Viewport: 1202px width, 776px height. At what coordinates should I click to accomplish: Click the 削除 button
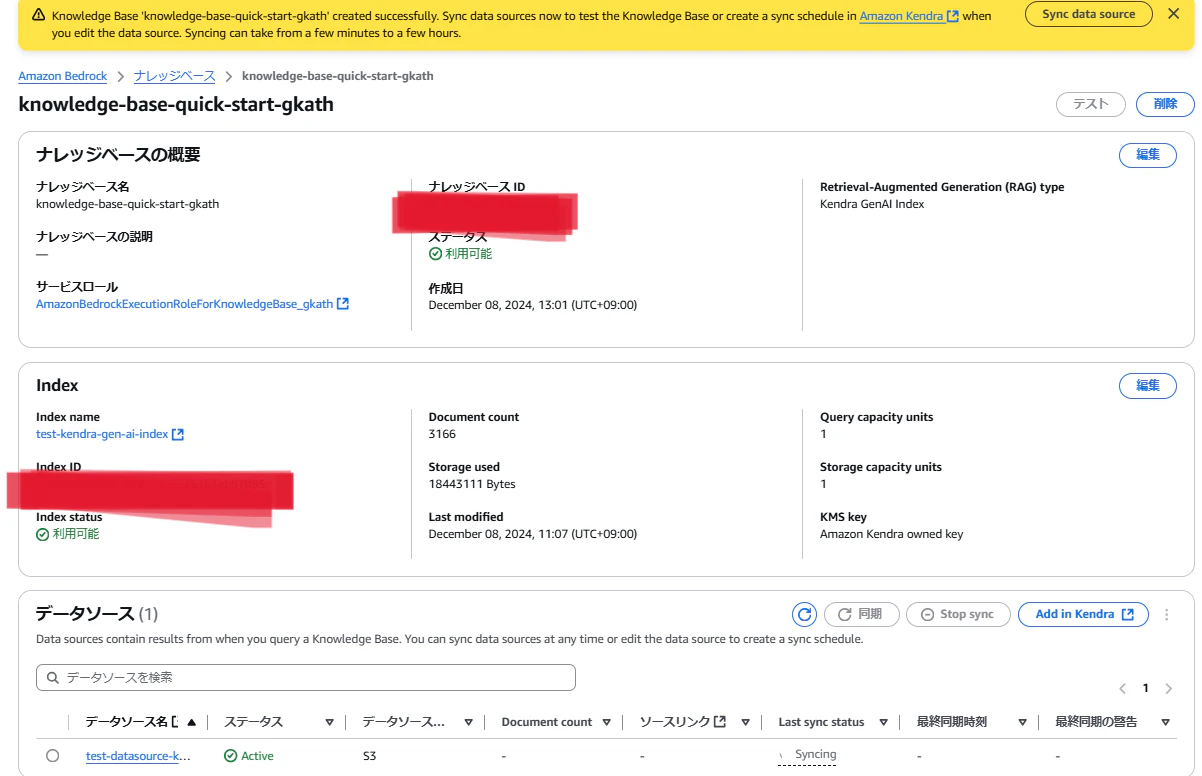coord(1165,104)
